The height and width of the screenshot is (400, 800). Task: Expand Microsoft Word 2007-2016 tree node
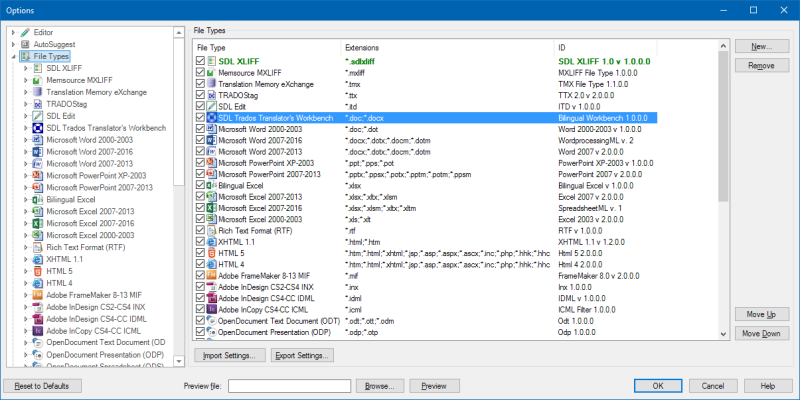point(26,152)
